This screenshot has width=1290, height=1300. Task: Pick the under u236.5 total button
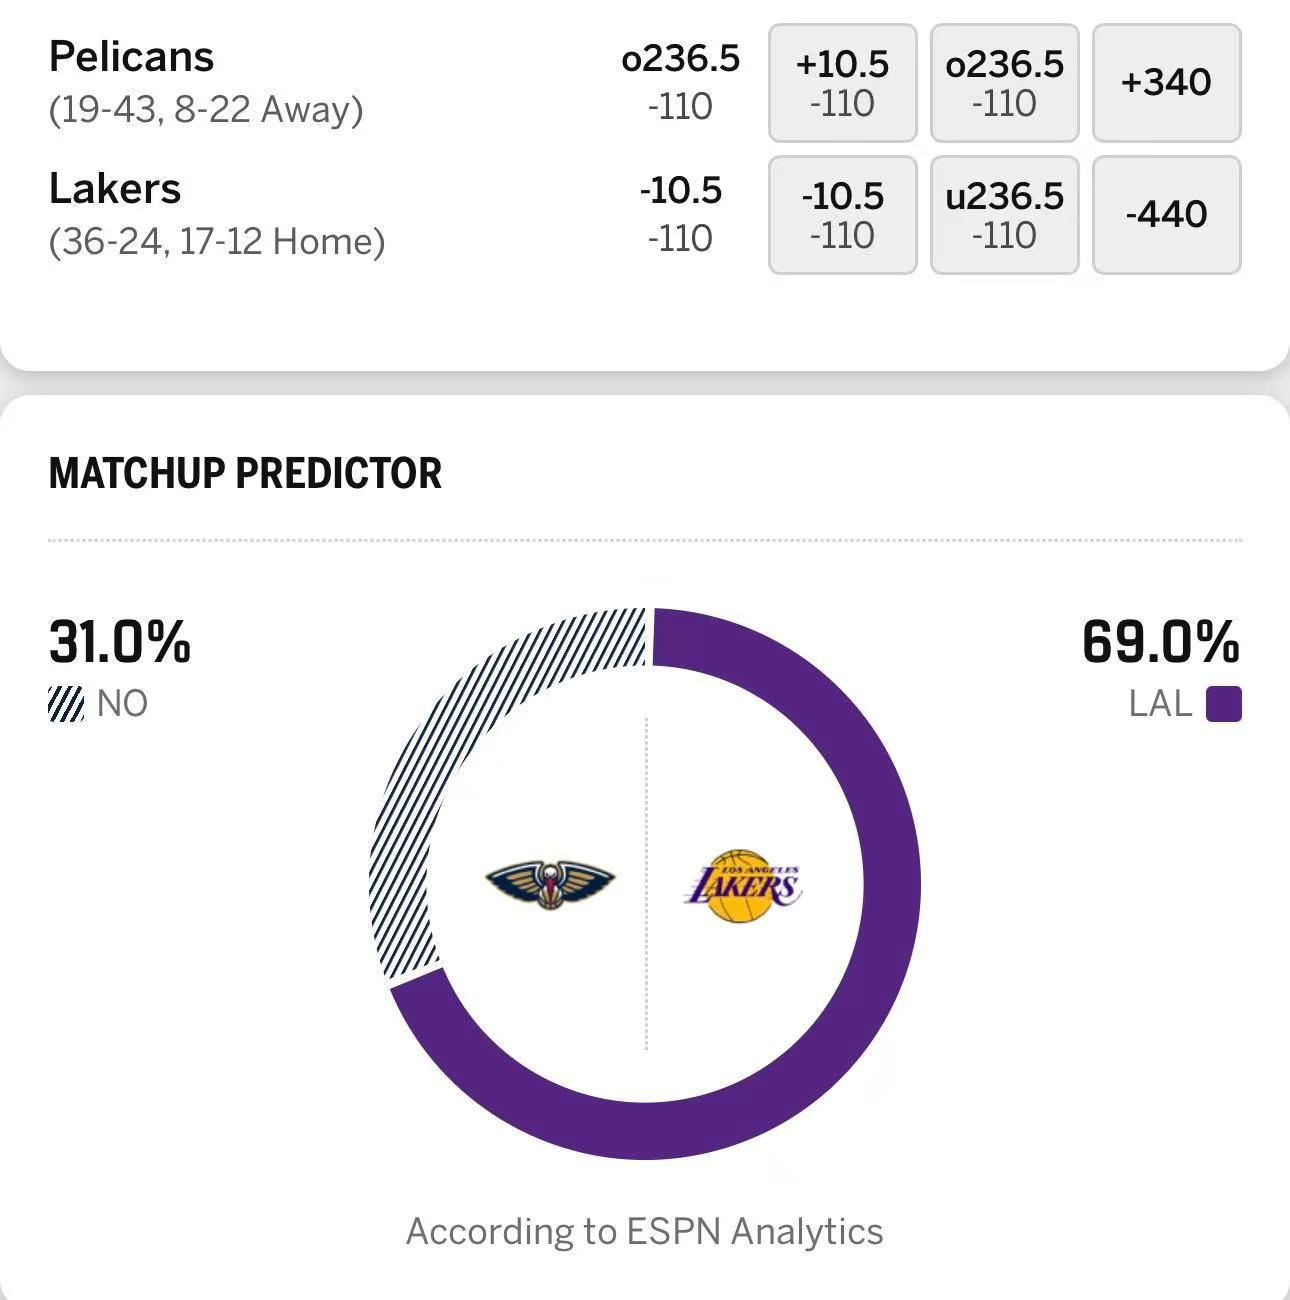[1004, 215]
